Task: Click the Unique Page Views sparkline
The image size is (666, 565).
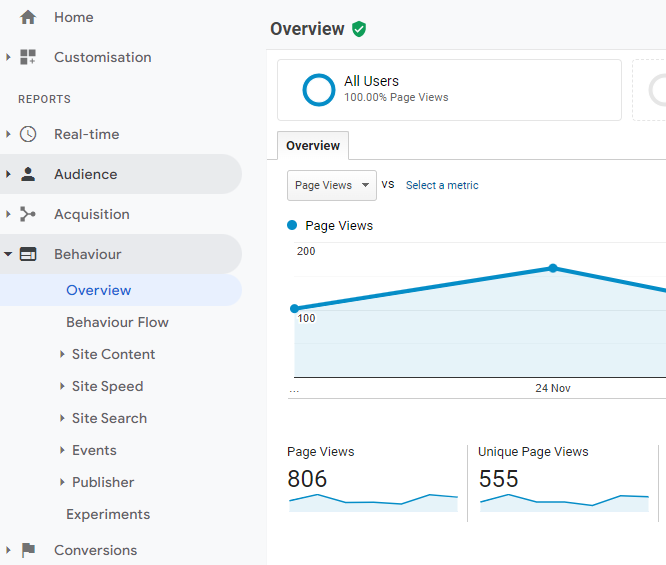Action: pyautogui.click(x=564, y=501)
